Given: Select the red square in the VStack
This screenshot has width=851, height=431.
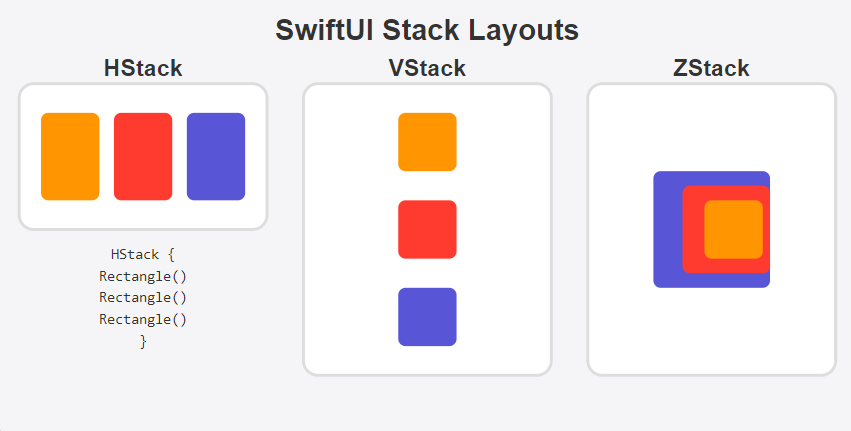Looking at the screenshot, I should [427, 229].
